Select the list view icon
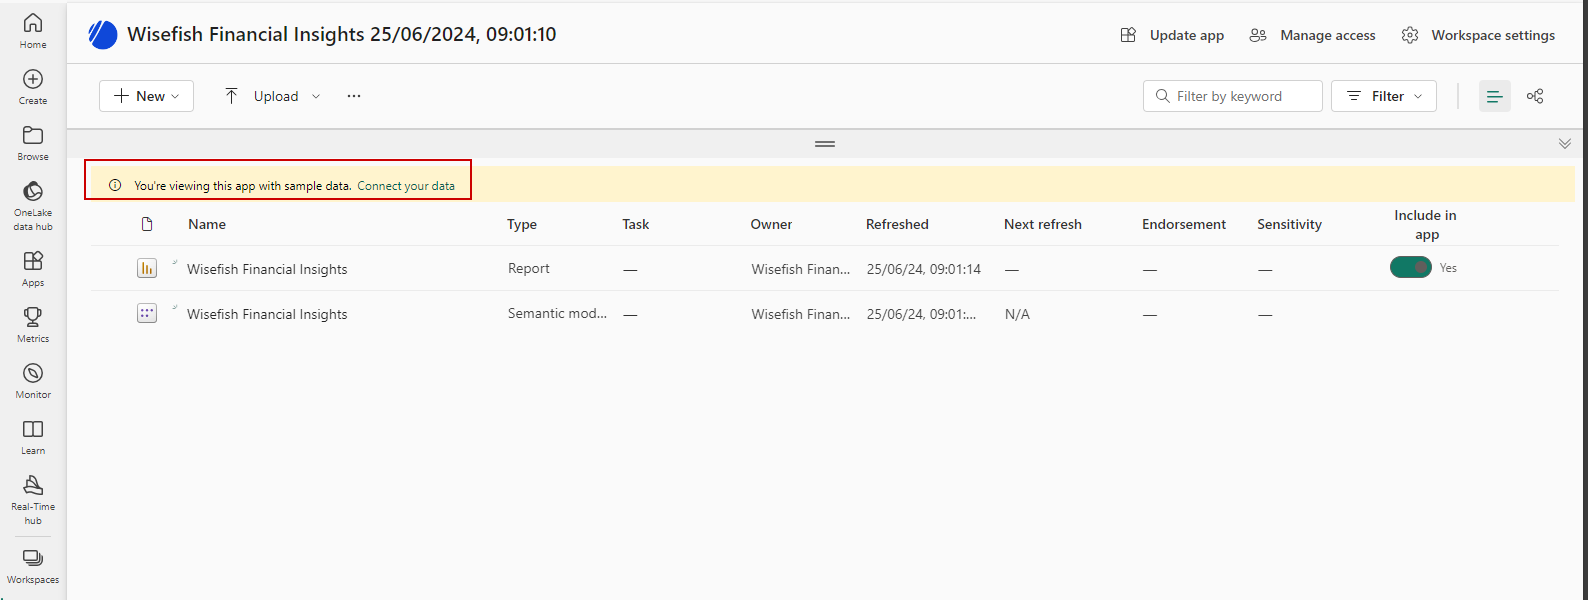1588x600 pixels. coord(1494,96)
